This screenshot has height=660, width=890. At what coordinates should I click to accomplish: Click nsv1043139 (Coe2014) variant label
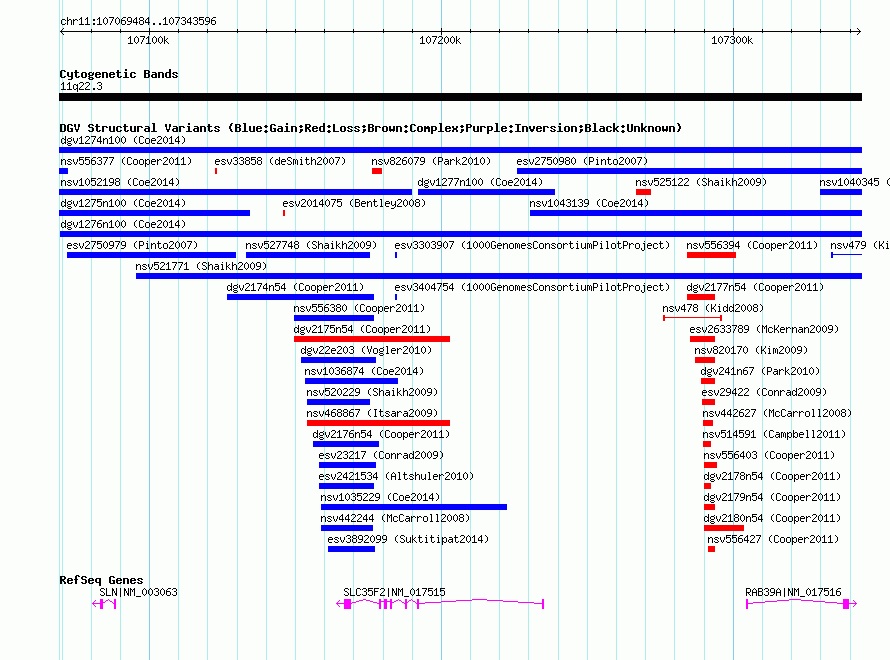pos(589,203)
